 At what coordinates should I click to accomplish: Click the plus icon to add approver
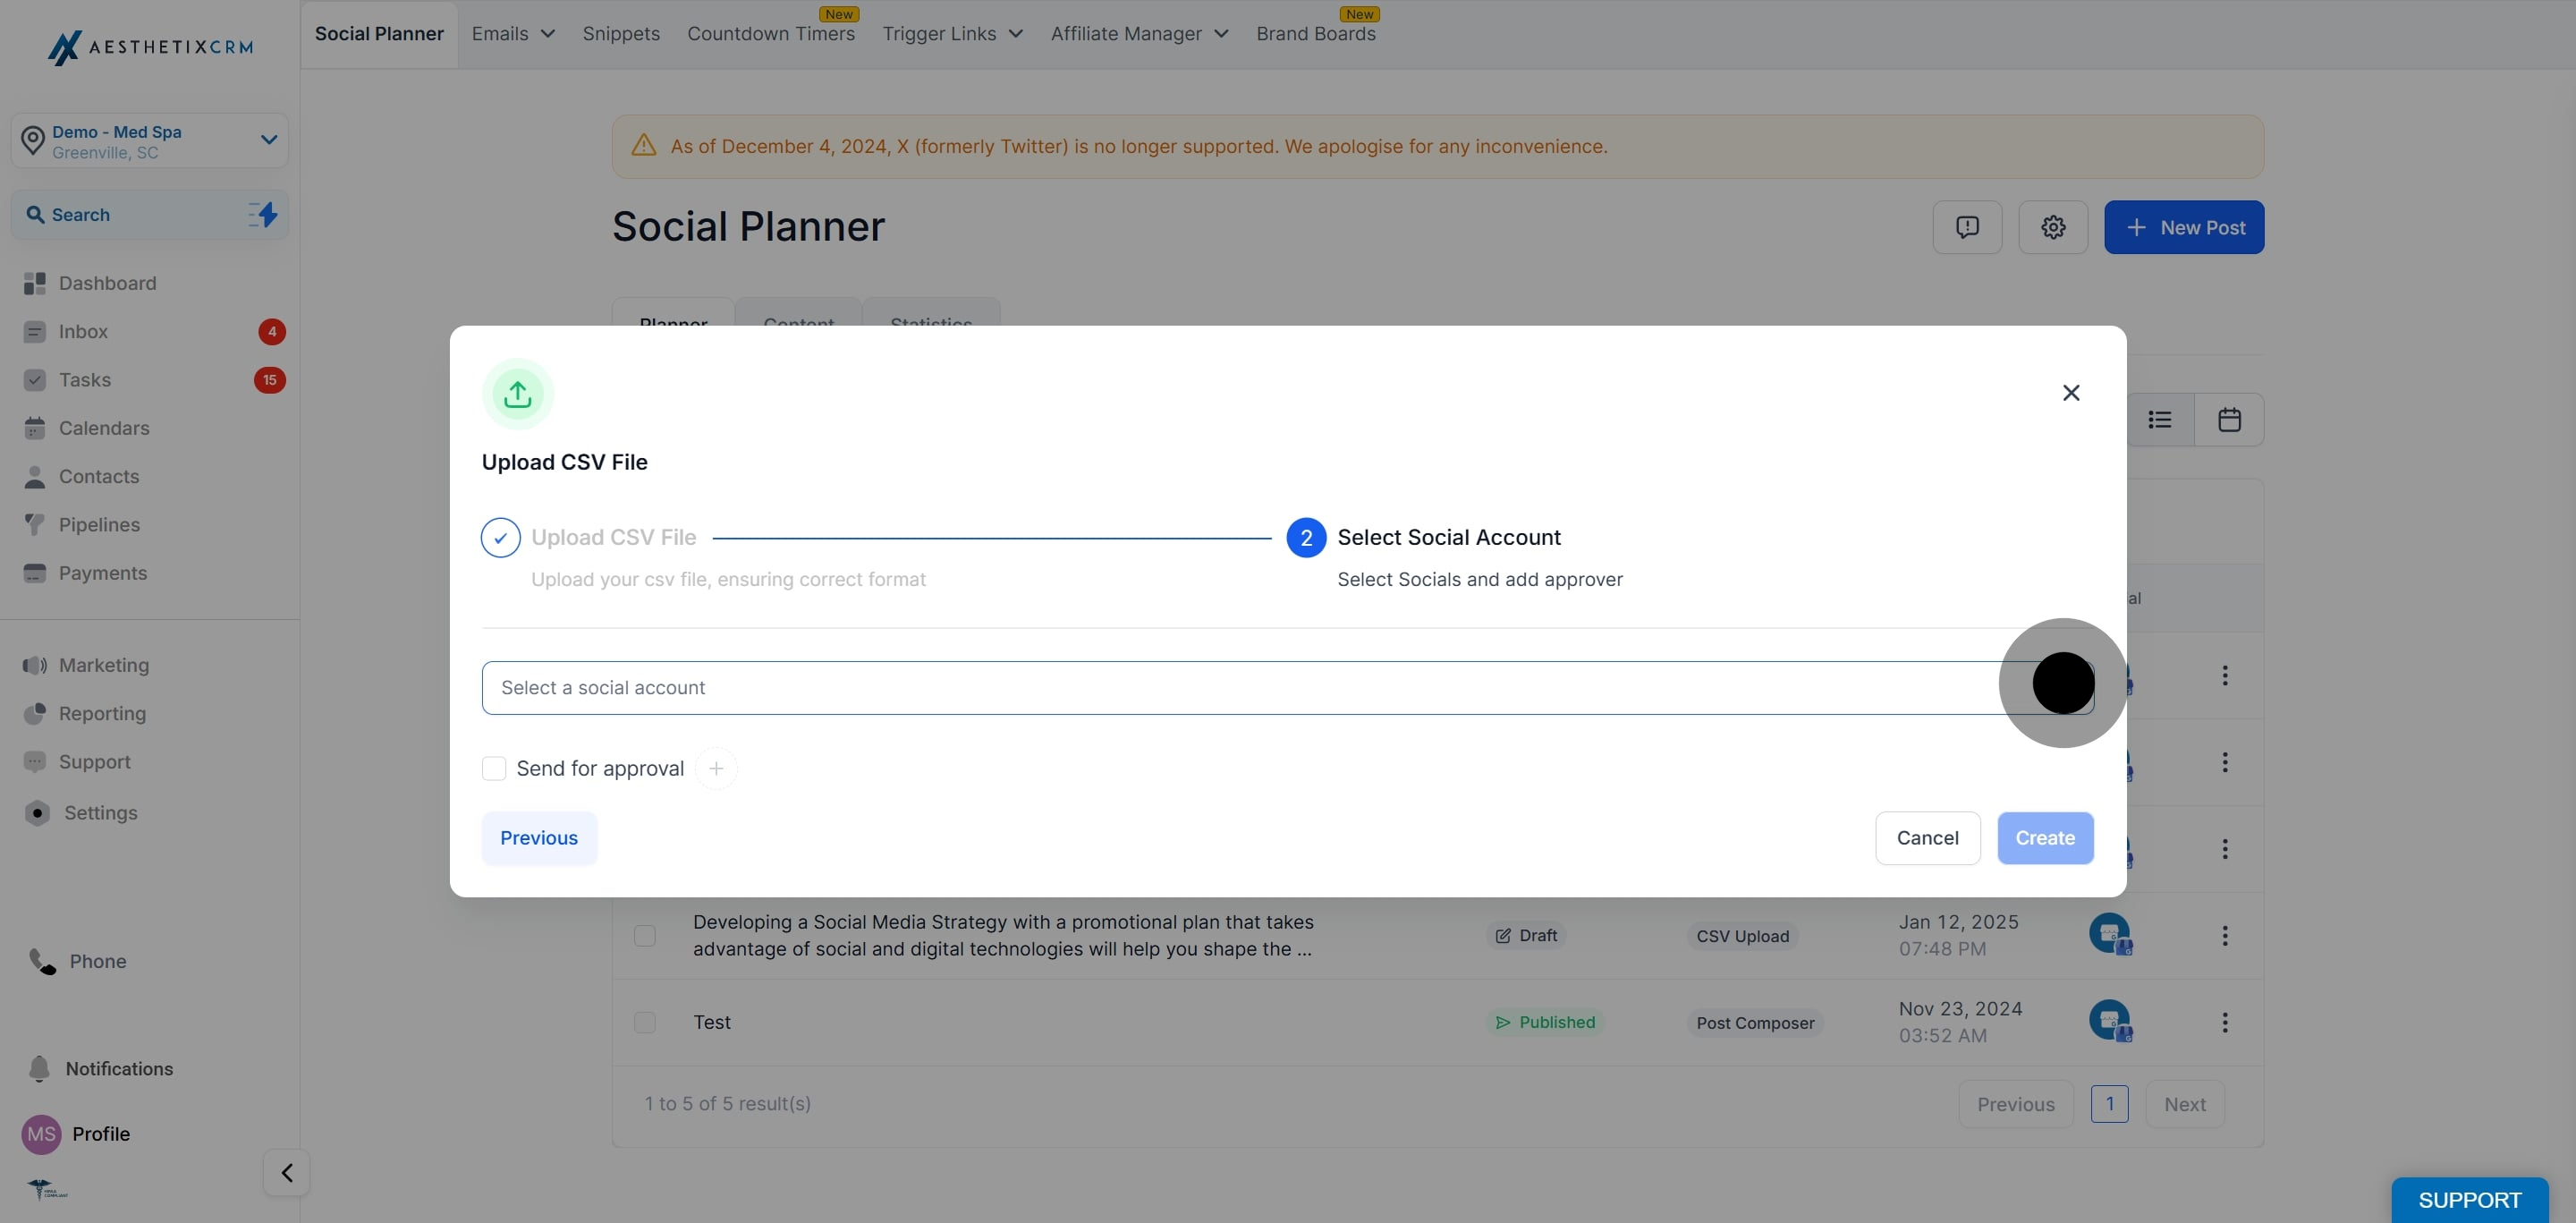[x=716, y=768]
